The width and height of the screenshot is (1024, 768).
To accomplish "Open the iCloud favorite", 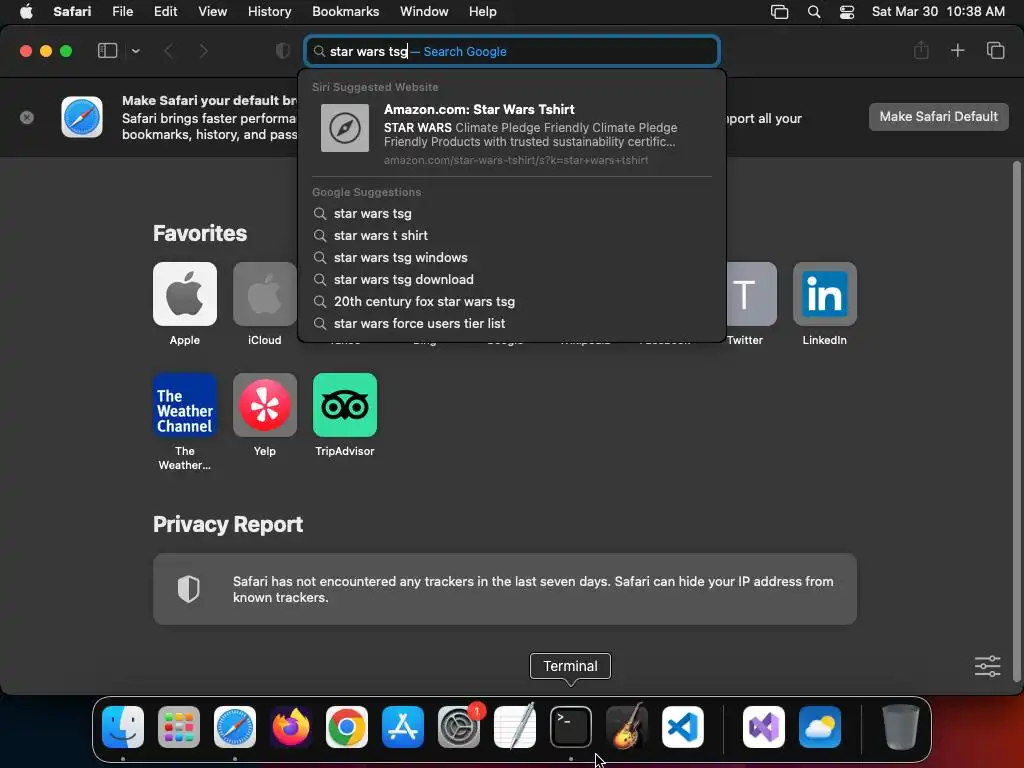I will click(264, 294).
